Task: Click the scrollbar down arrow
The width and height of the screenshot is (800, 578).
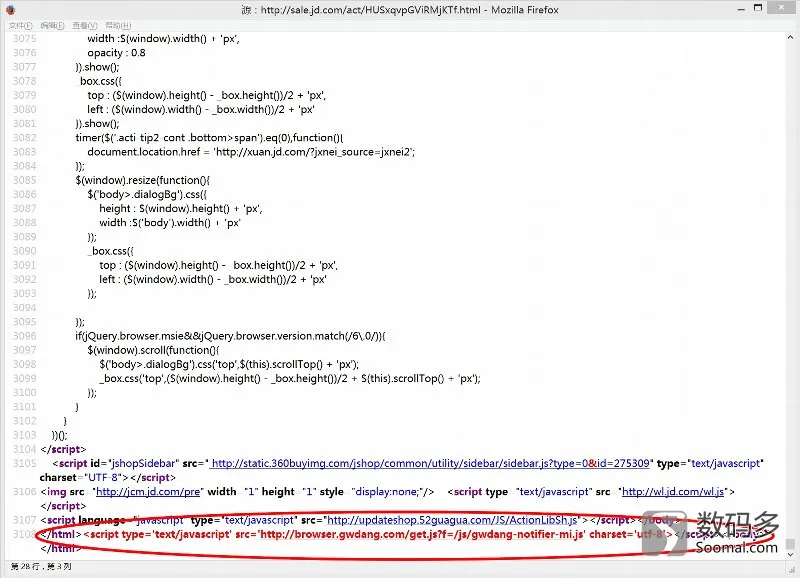Action: [x=790, y=555]
